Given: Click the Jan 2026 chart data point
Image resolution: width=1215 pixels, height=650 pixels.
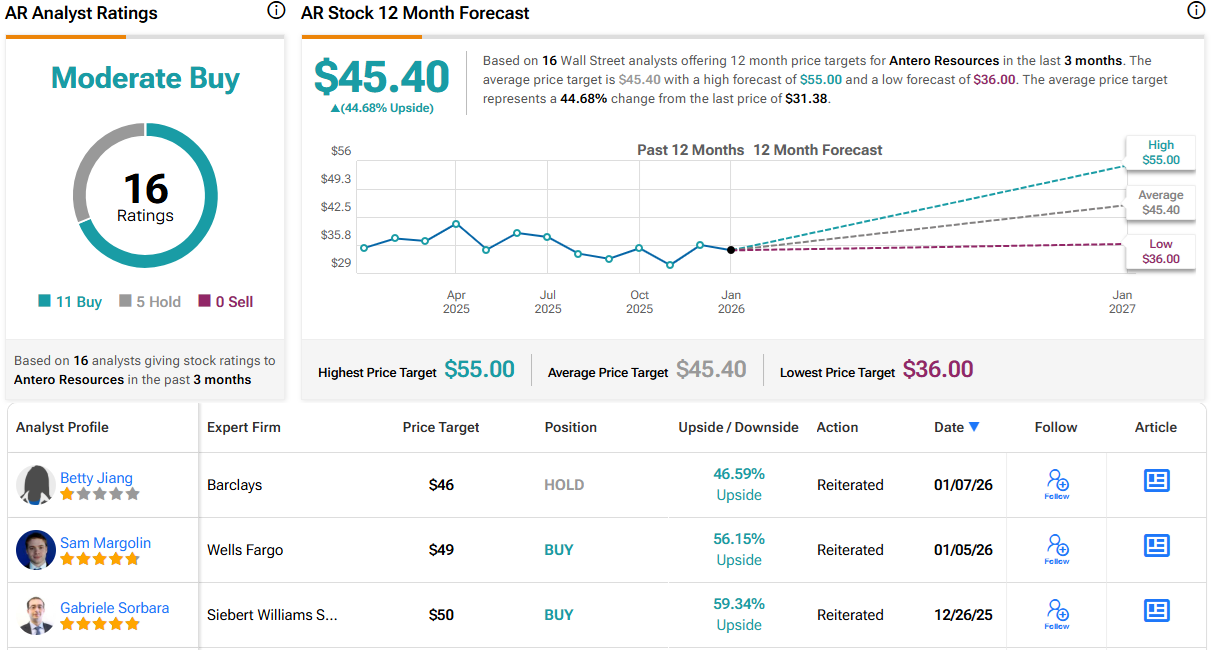Looking at the screenshot, I should 731,249.
